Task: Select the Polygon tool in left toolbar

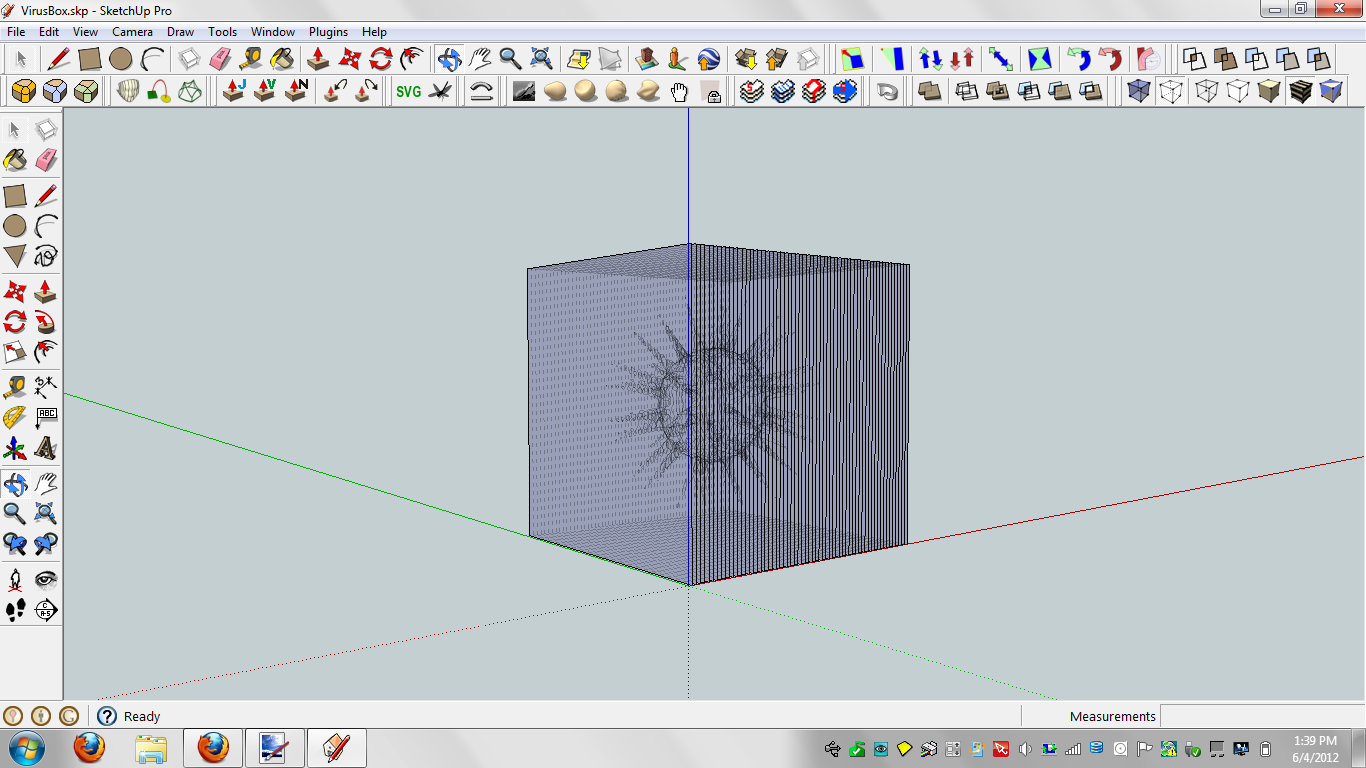Action: click(x=15, y=257)
